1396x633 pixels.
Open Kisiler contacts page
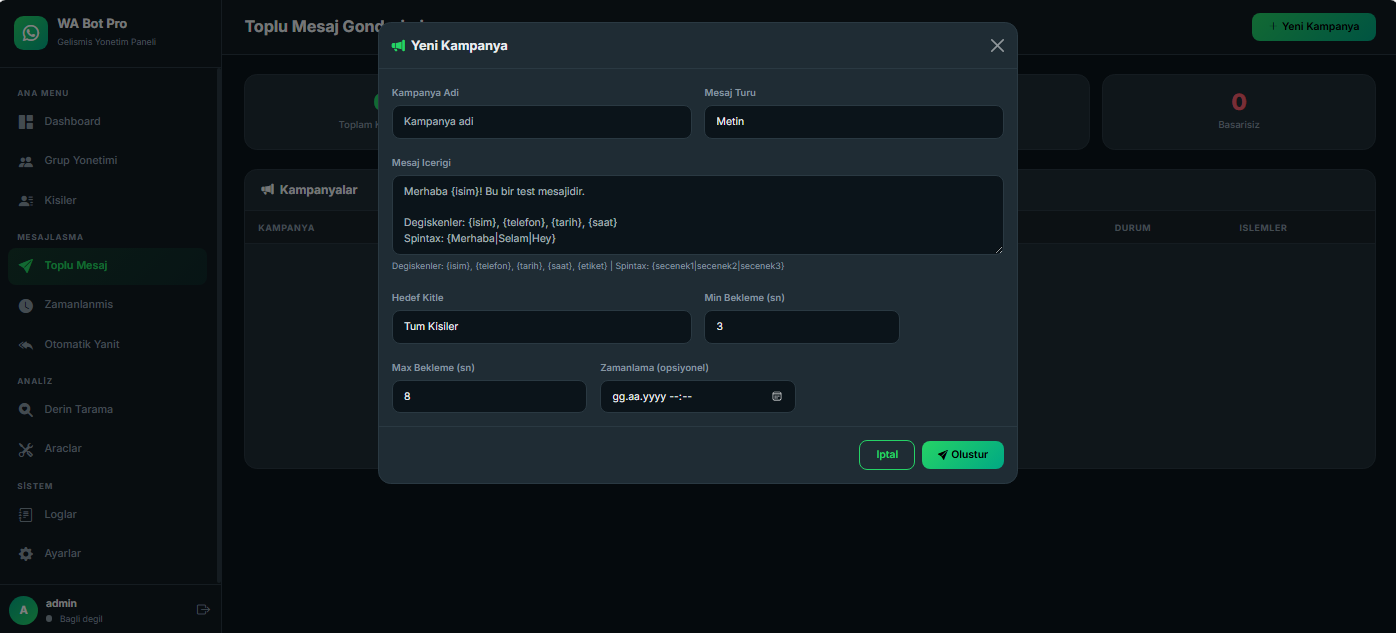click(60, 201)
